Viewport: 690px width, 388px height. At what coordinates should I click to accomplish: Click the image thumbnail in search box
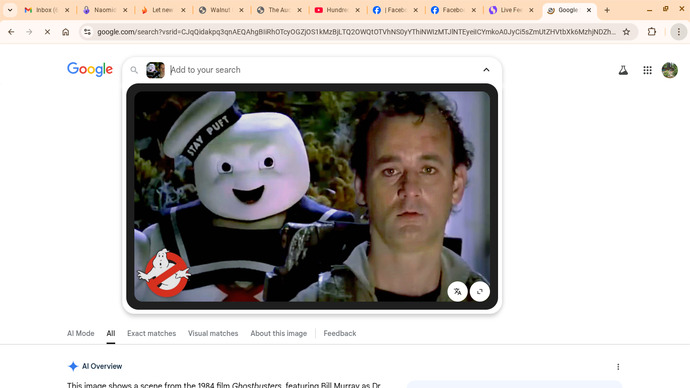pyautogui.click(x=155, y=70)
